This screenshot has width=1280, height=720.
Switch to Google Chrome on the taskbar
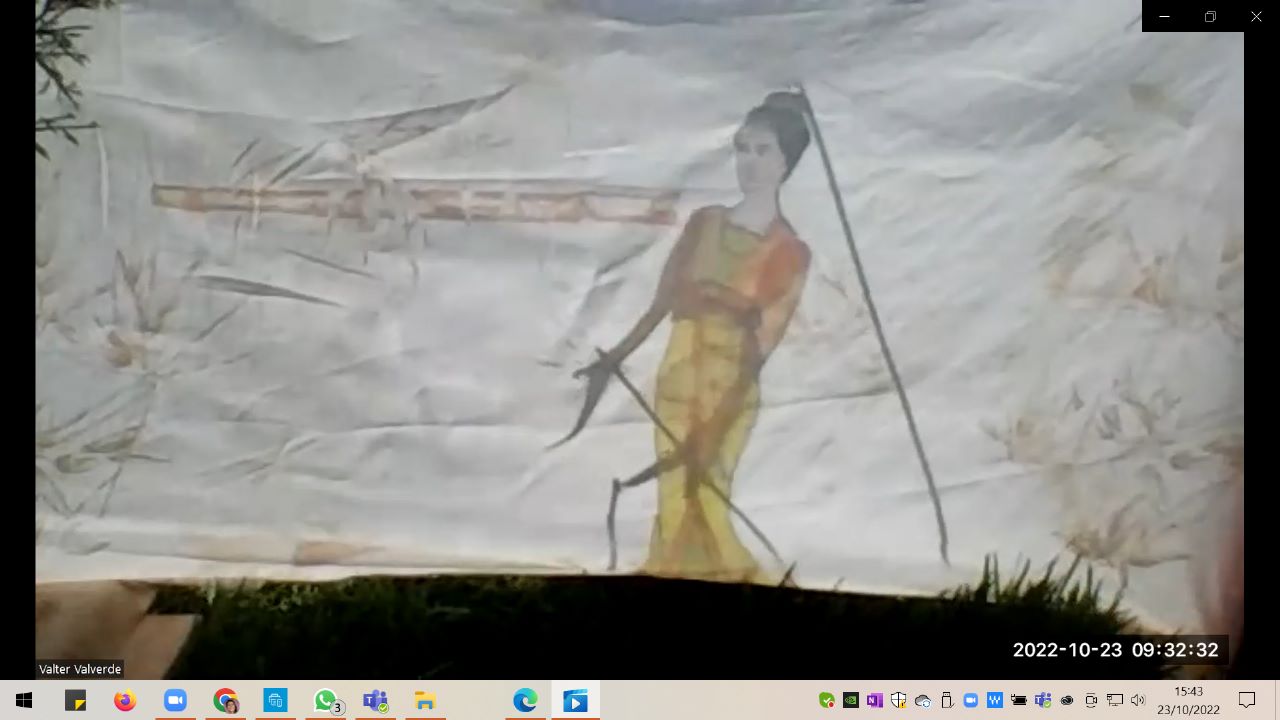click(226, 700)
